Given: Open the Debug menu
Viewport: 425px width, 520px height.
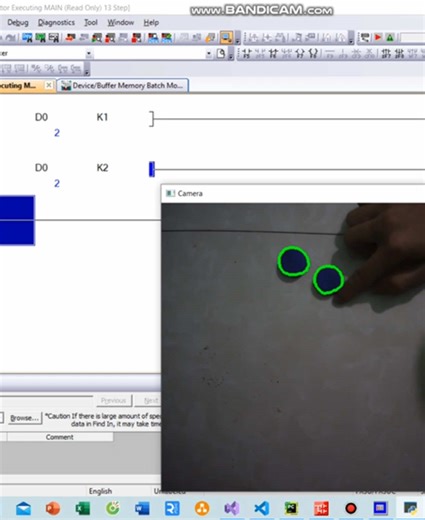Looking at the screenshot, I should pos(18,23).
